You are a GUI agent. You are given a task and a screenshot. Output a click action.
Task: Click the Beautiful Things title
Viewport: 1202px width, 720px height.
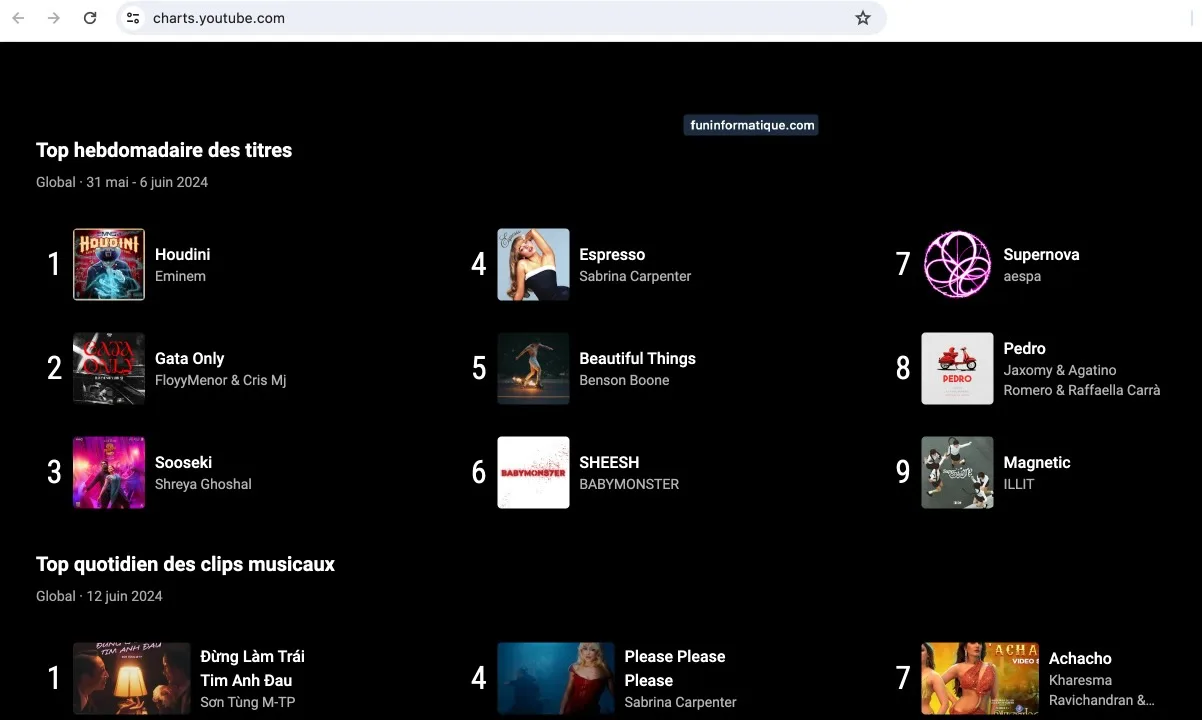pos(637,358)
